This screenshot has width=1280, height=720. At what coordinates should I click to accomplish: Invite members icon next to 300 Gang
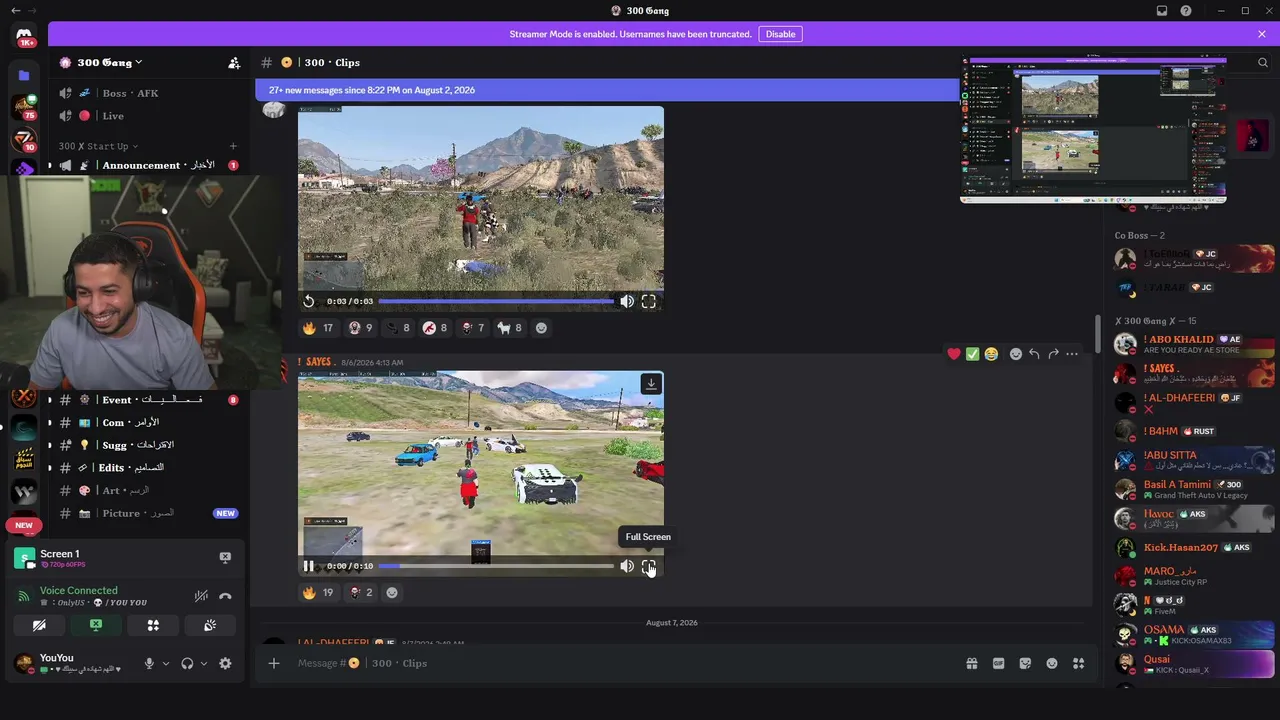[x=234, y=63]
